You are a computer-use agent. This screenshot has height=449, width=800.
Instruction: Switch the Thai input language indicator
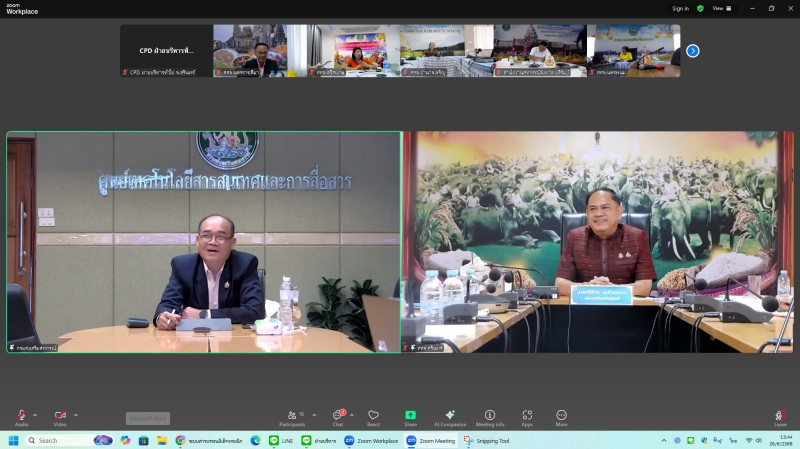[x=733, y=440]
